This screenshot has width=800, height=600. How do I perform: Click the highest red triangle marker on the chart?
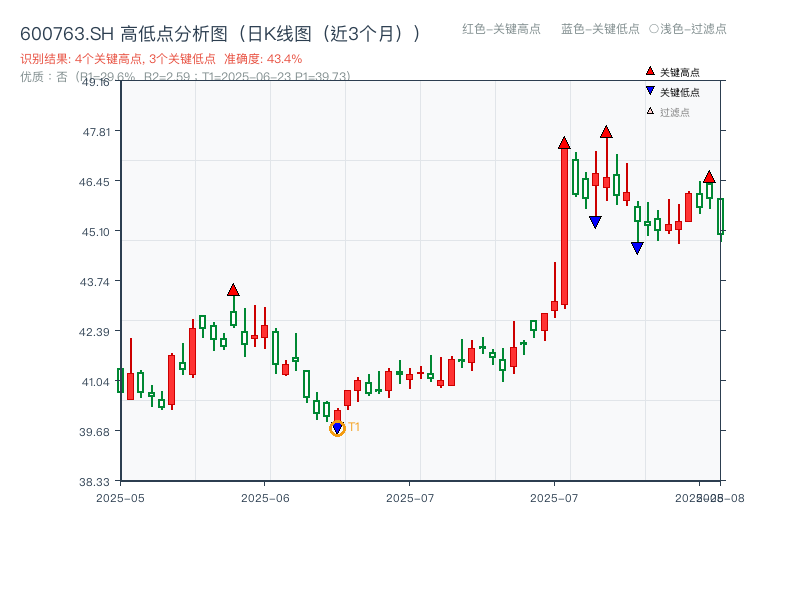coord(606,129)
